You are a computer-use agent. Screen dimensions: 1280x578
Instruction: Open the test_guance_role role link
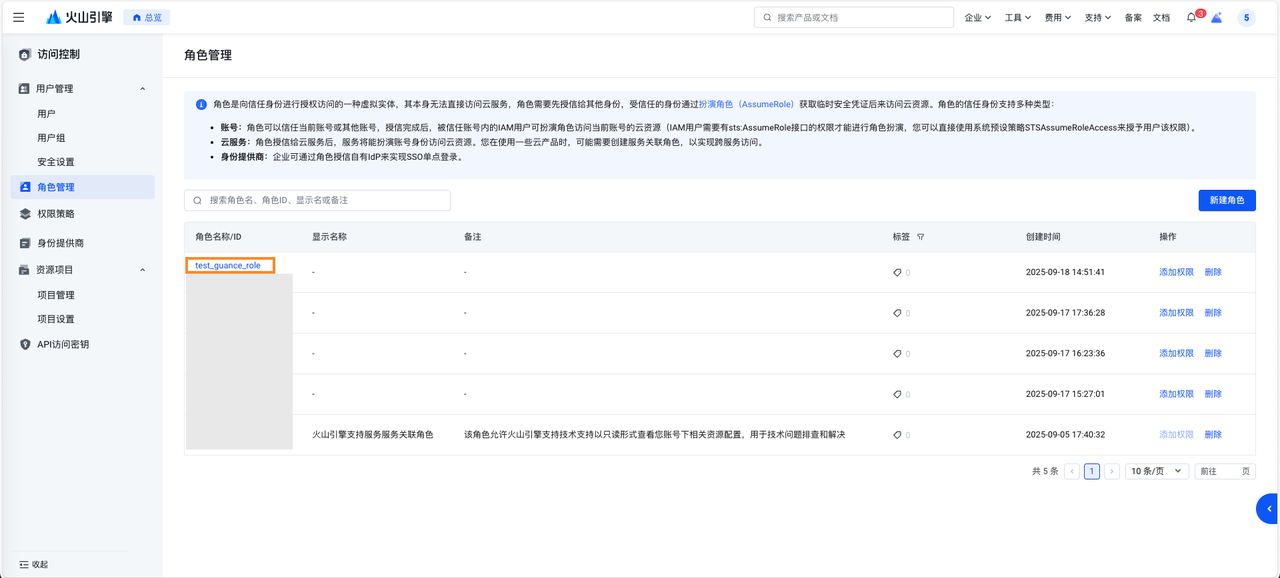pyautogui.click(x=228, y=265)
